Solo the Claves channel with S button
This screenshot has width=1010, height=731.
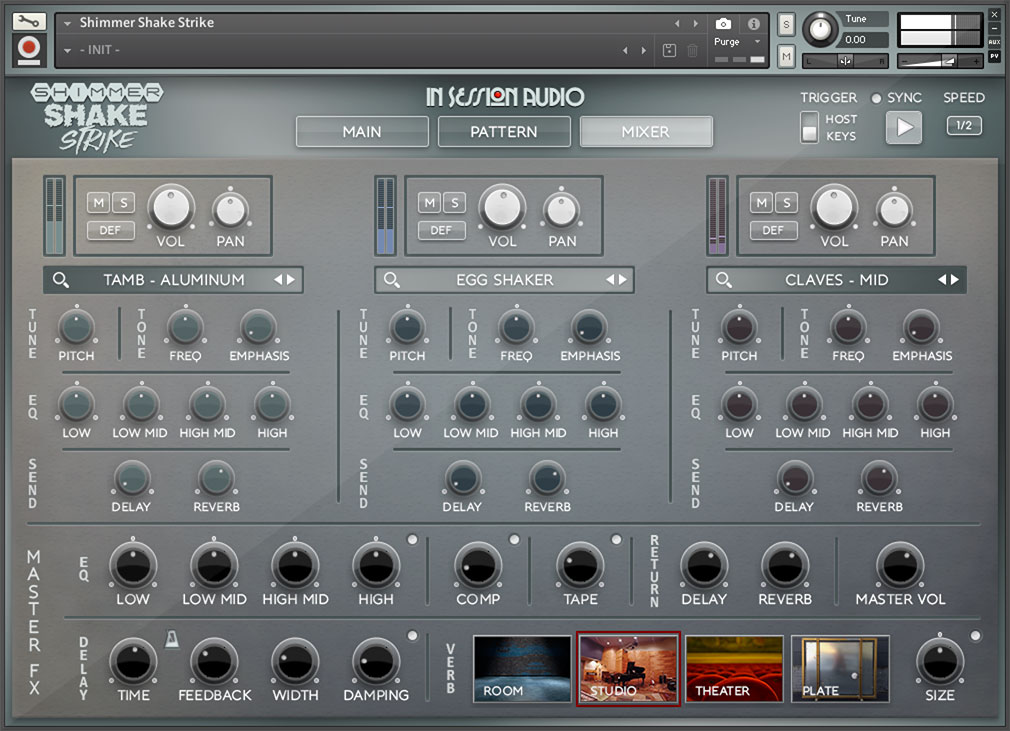786,202
